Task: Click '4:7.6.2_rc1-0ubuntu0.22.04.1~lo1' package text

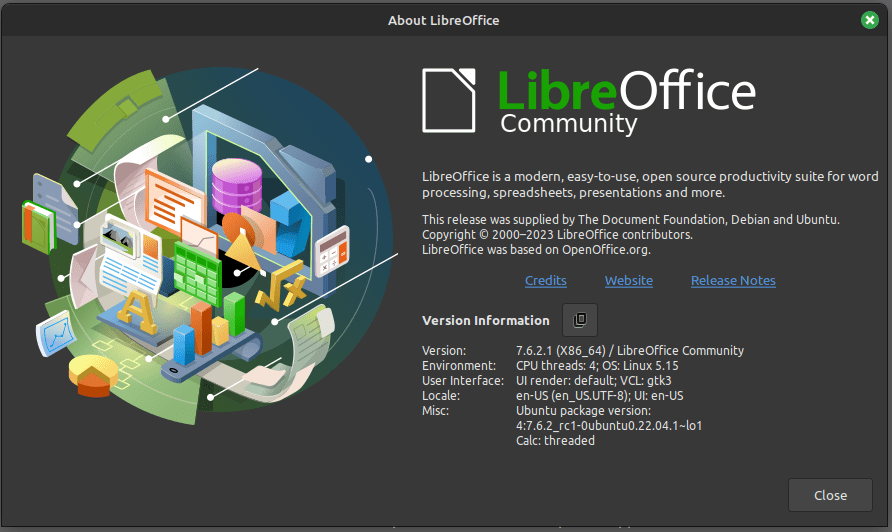Action: tap(609, 426)
